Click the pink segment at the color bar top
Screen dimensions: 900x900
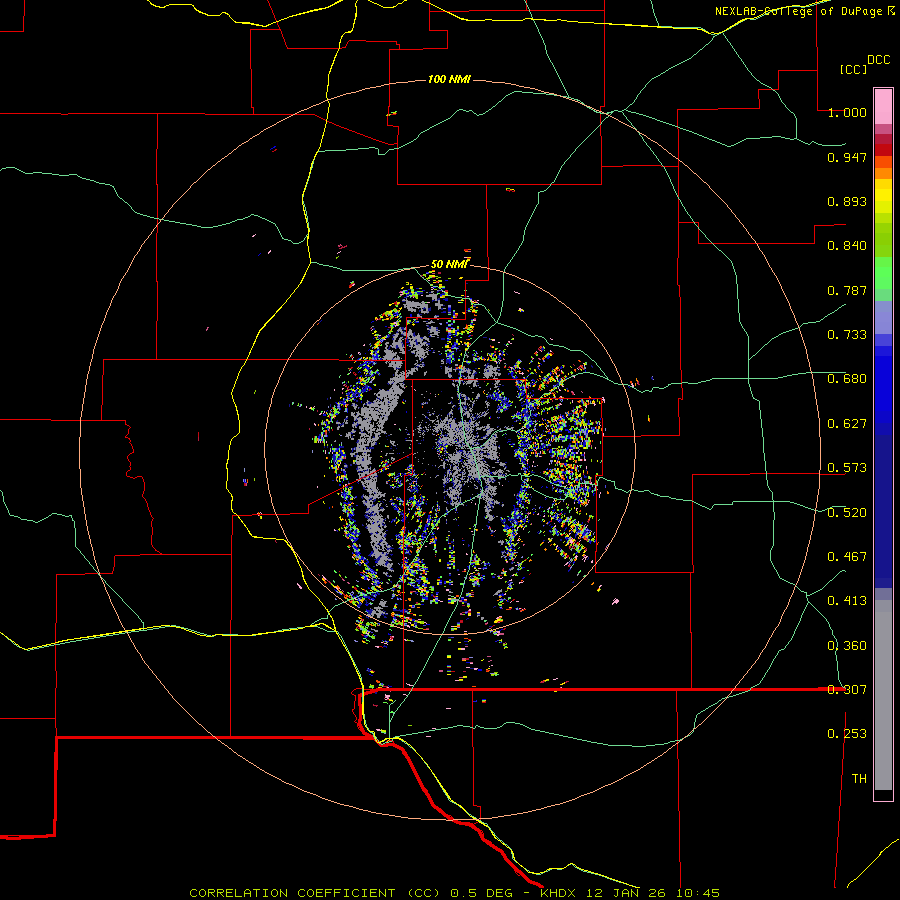883,107
